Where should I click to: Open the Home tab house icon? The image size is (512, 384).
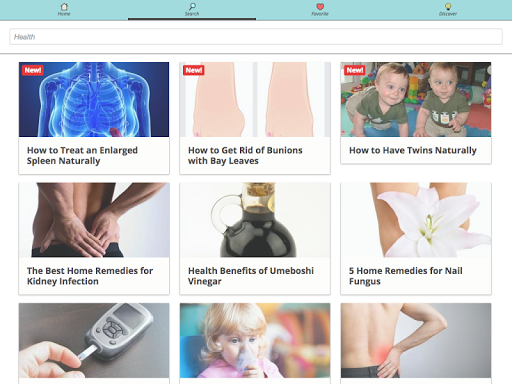64,7
